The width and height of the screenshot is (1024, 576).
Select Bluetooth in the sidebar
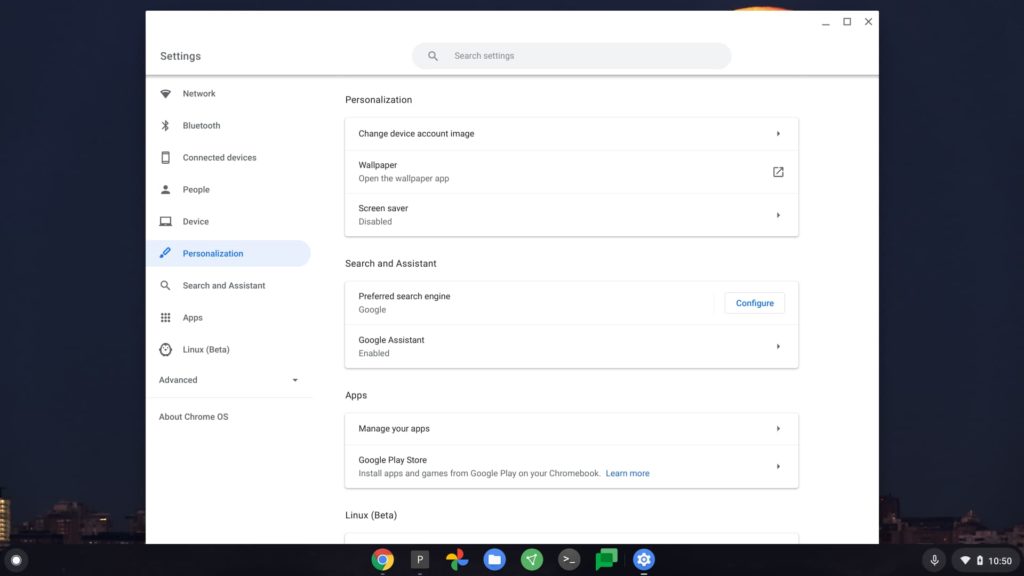click(x=229, y=125)
